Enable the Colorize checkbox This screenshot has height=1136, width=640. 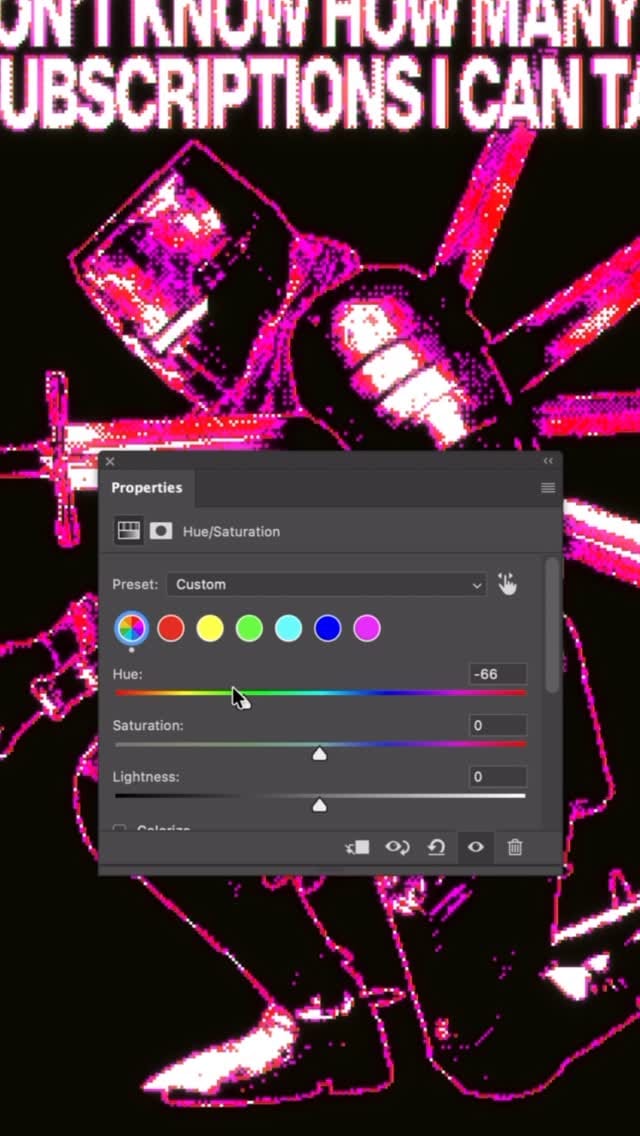coord(120,828)
